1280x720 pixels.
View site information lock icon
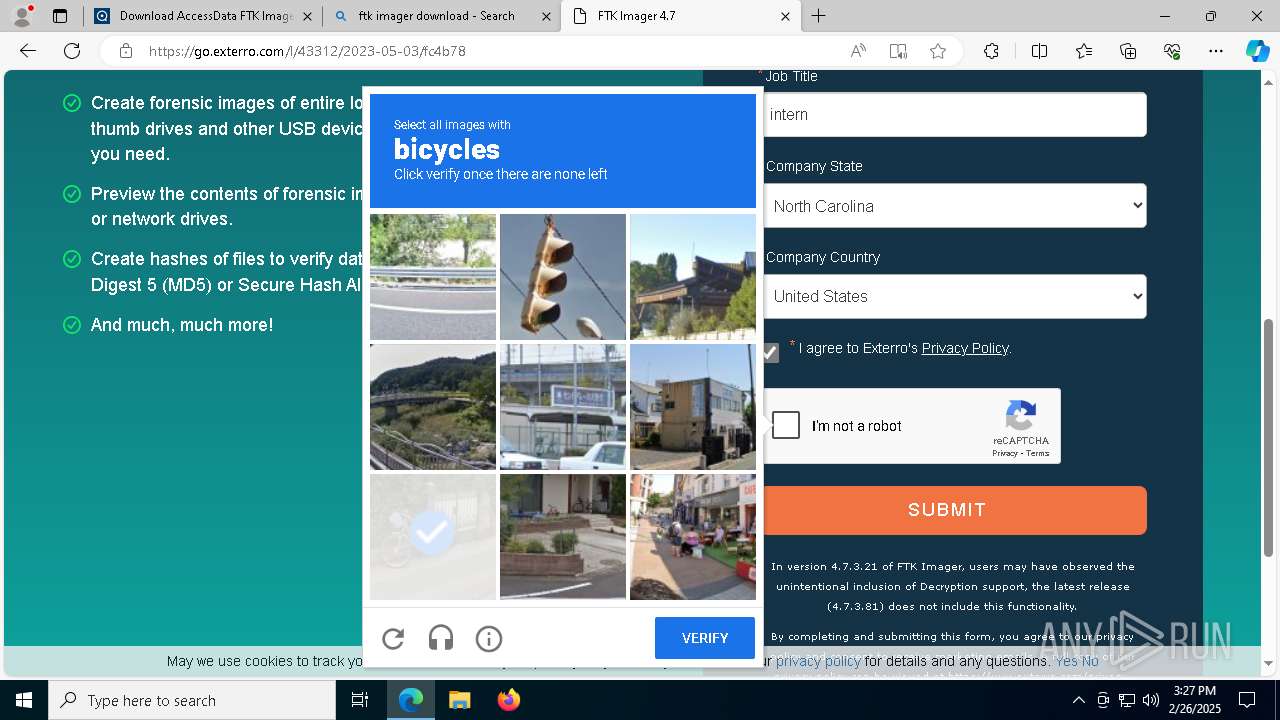pyautogui.click(x=126, y=51)
